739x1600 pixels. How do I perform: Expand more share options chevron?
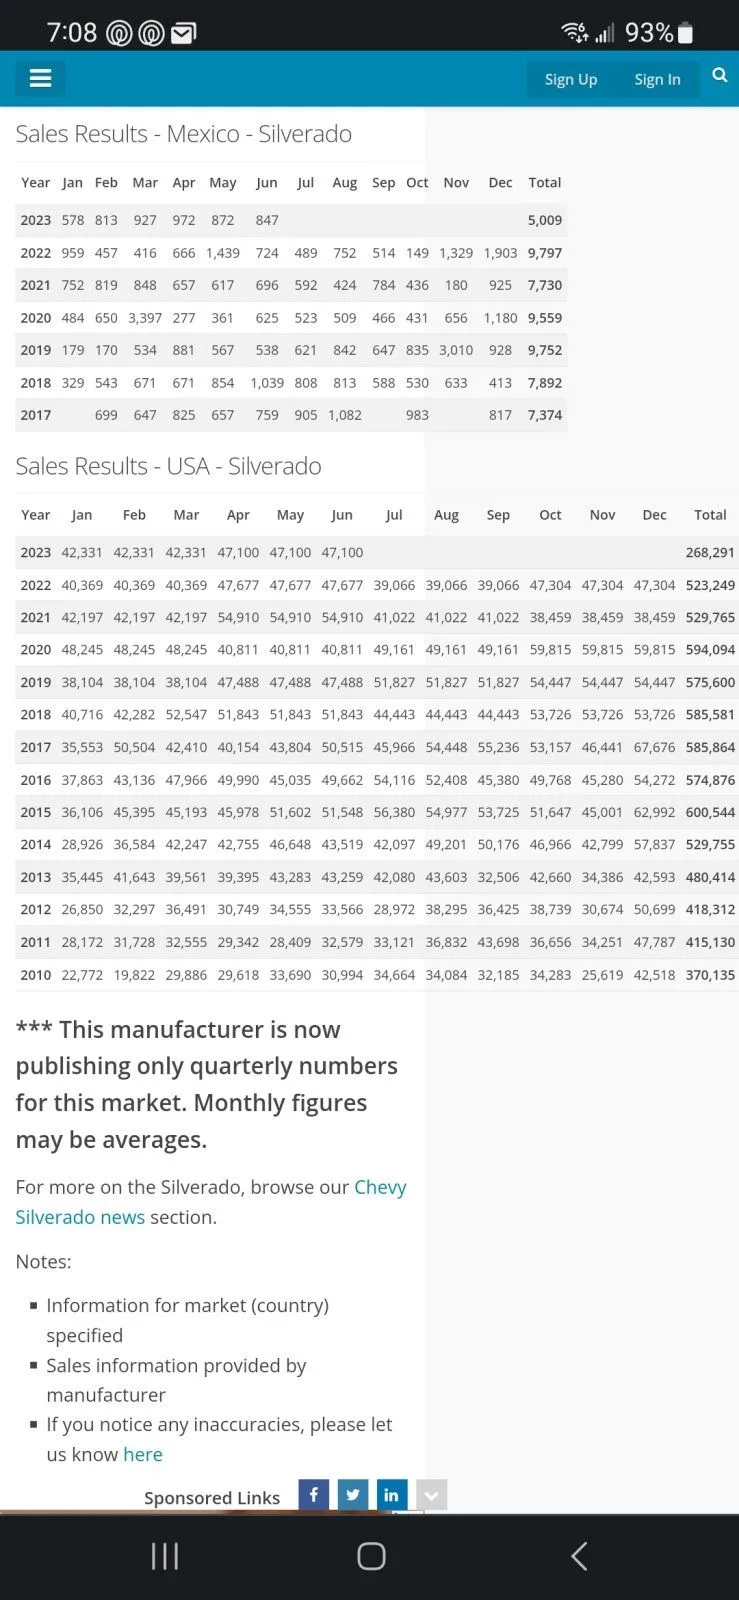click(431, 1495)
